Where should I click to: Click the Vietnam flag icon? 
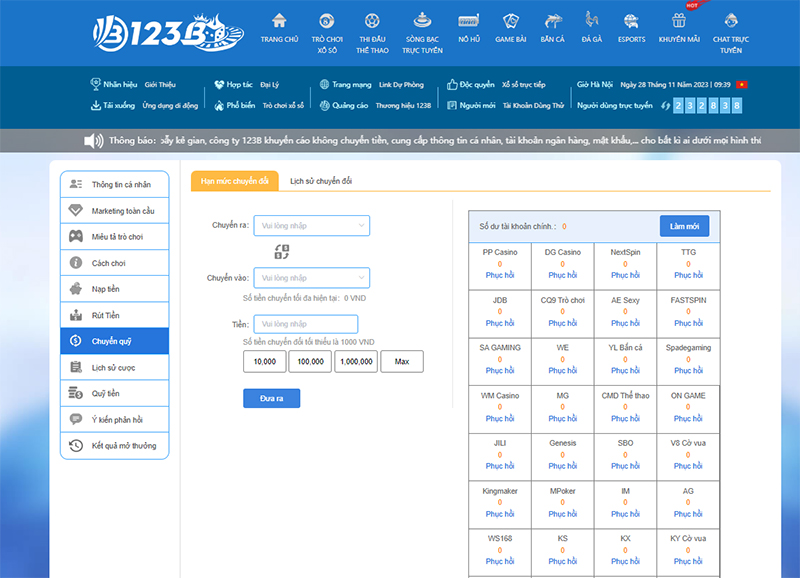pos(742,85)
